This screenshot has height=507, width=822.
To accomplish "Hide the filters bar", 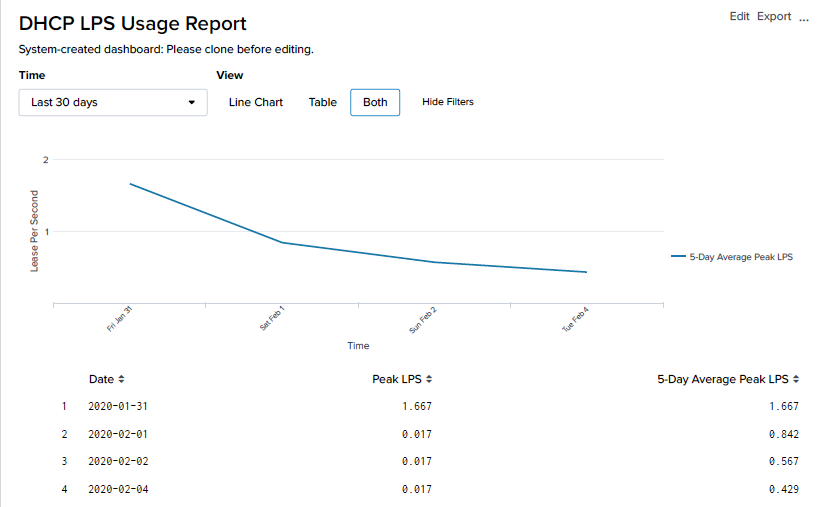I will pos(447,102).
